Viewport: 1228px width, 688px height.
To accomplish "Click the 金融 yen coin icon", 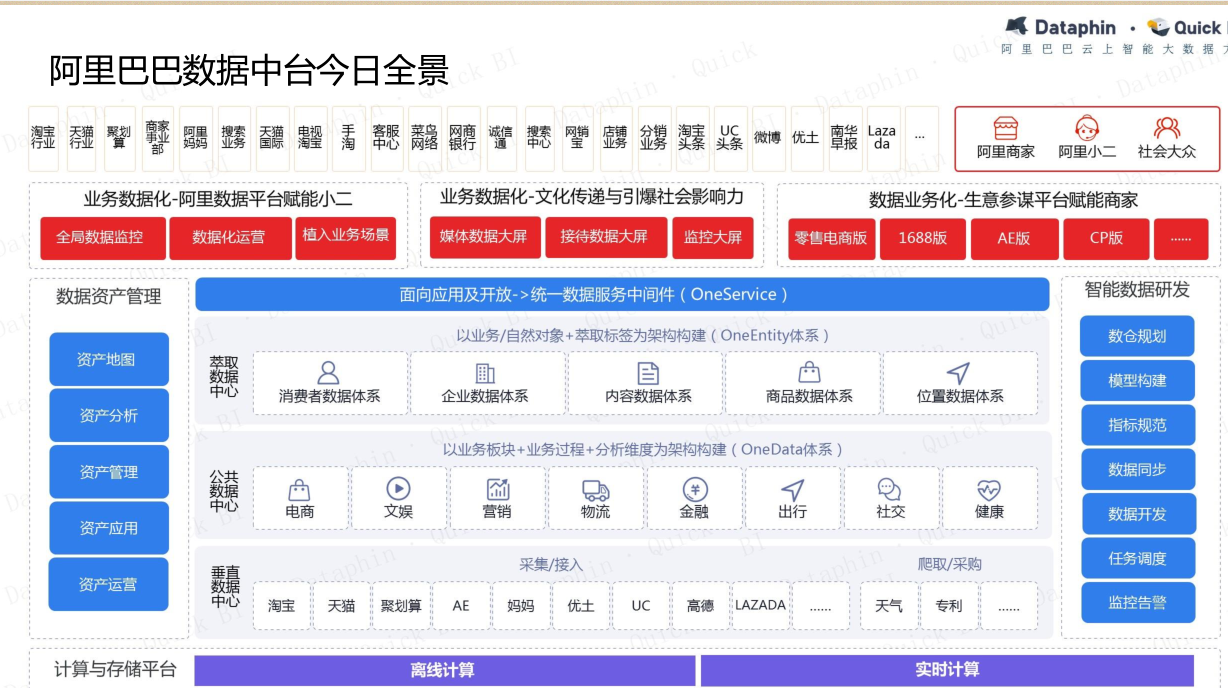I will (694, 489).
